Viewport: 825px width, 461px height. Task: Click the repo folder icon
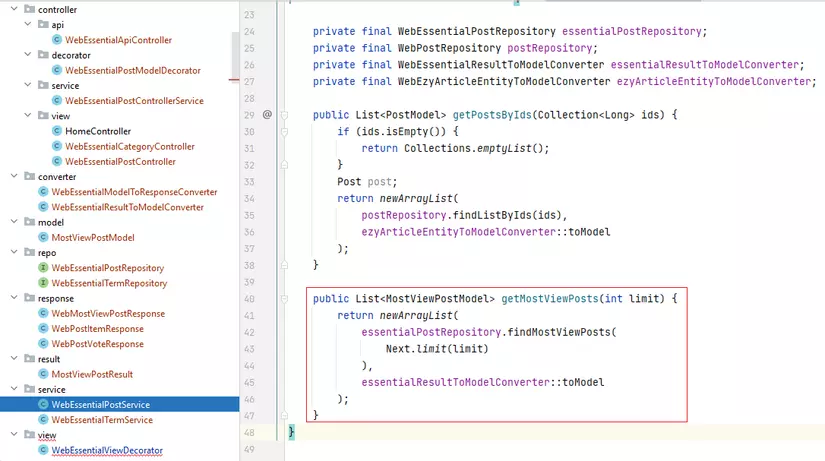29,253
